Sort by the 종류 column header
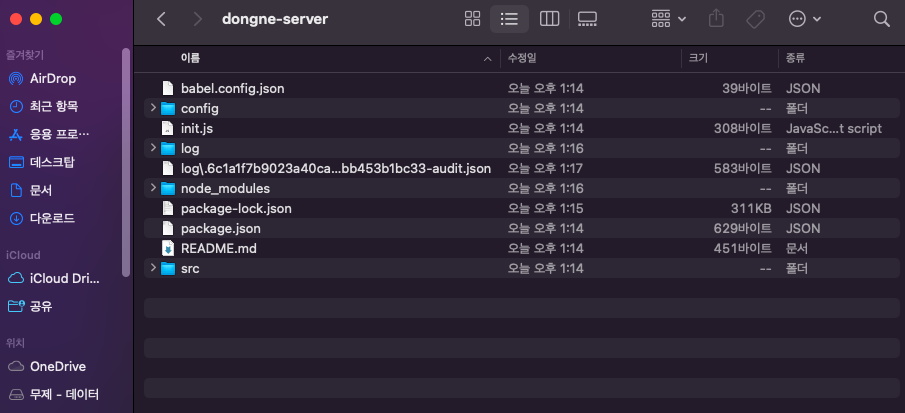 (795, 58)
